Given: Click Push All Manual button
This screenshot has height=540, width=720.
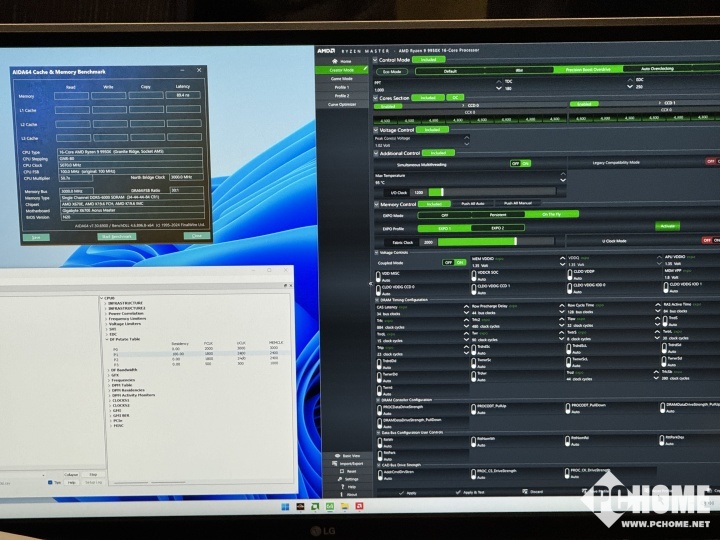Looking at the screenshot, I should tap(518, 203).
